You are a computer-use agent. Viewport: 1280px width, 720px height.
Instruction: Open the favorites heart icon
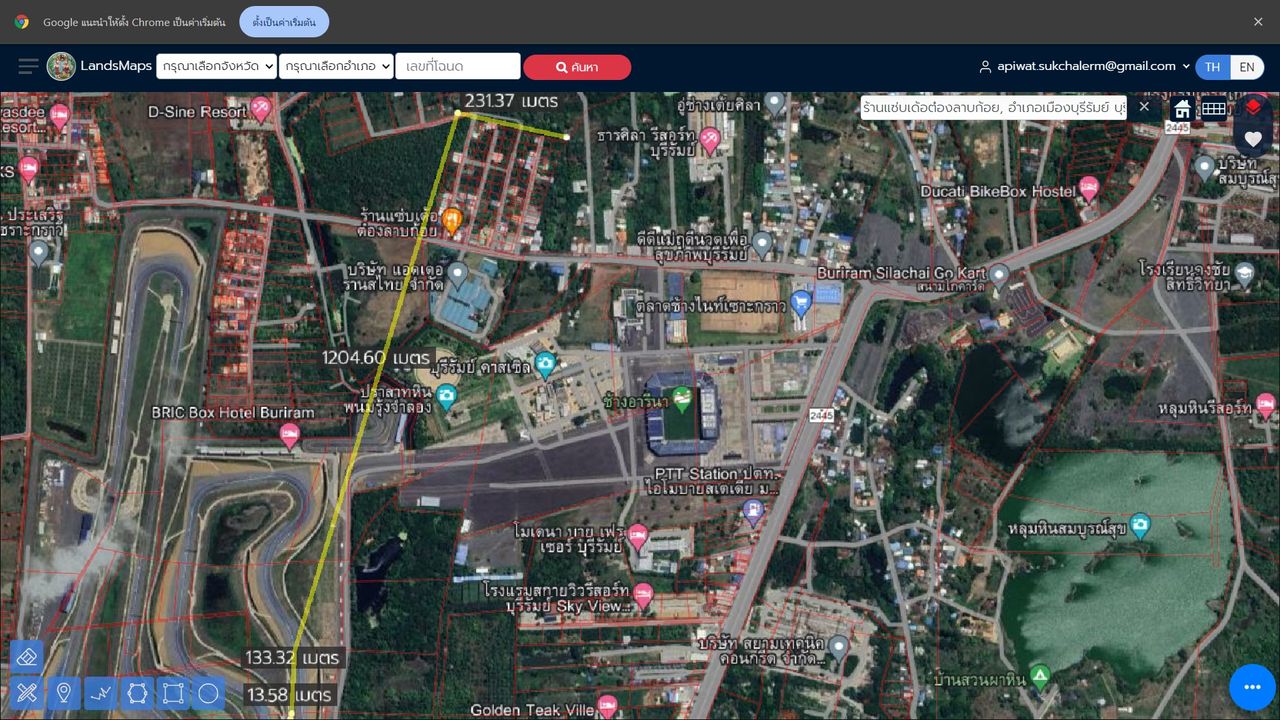pyautogui.click(x=1253, y=139)
